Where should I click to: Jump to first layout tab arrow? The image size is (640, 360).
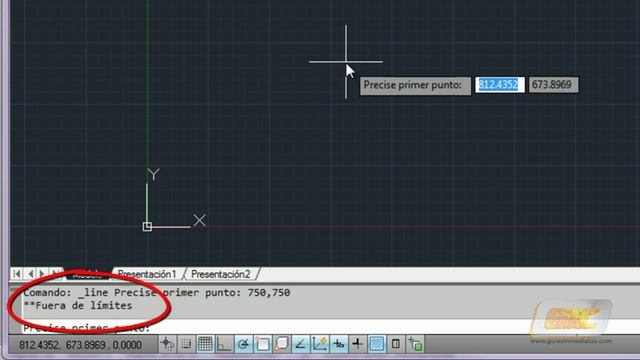[16, 273]
